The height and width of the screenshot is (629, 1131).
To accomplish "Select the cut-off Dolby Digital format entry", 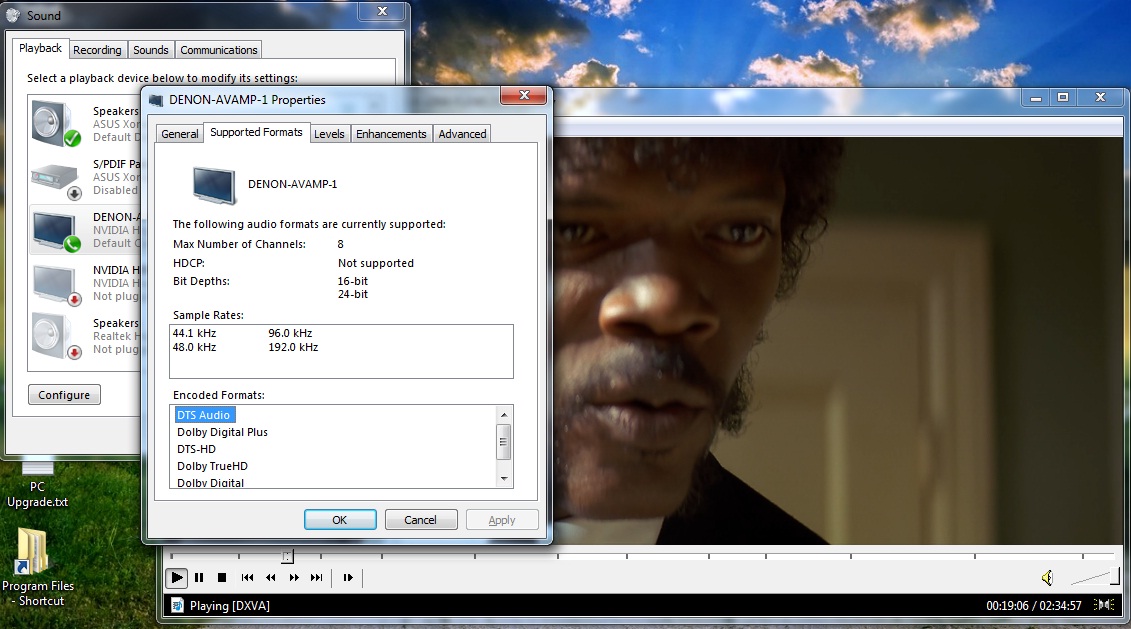I will (210, 483).
